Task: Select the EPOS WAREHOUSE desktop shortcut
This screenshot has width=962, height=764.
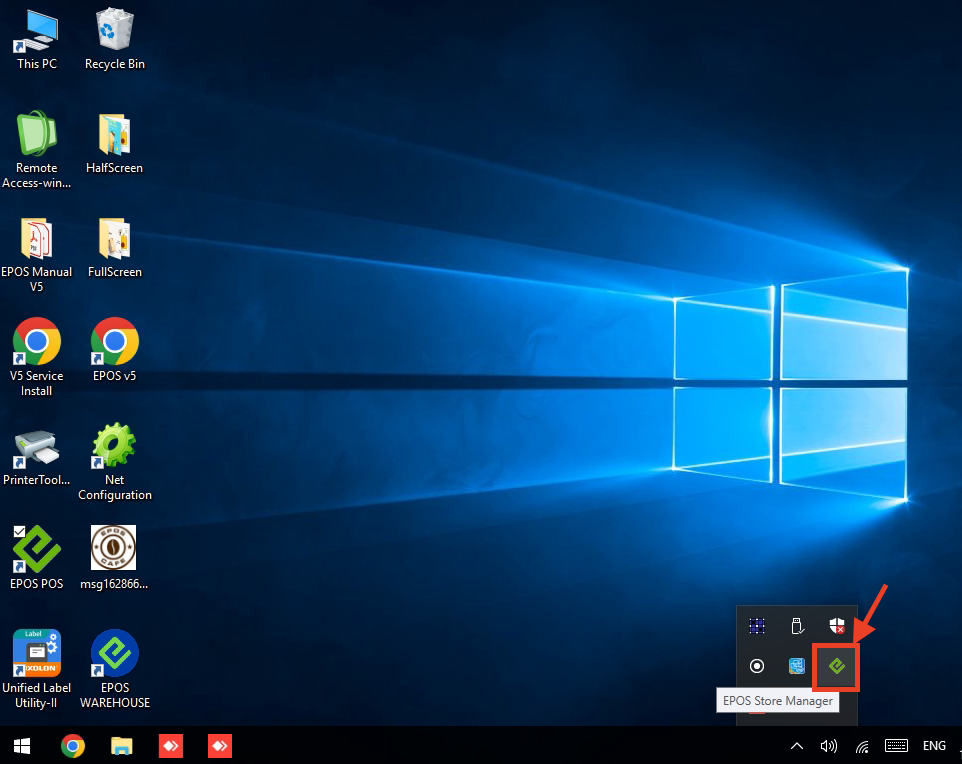Action: click(x=115, y=669)
